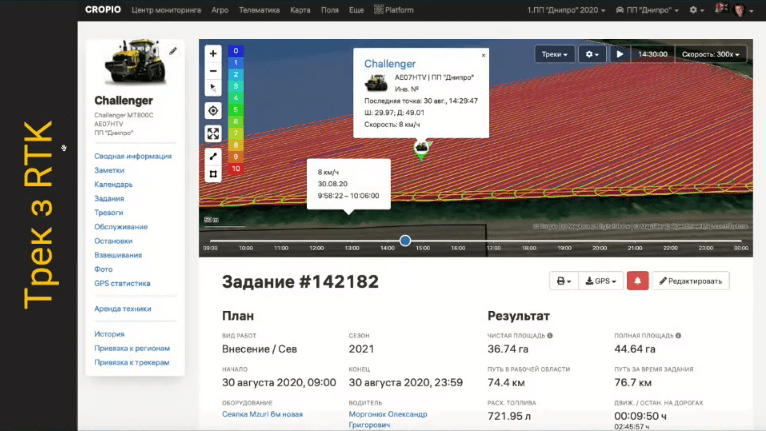Open the Задания section
Viewport: 766px width, 431px height.
[109, 199]
